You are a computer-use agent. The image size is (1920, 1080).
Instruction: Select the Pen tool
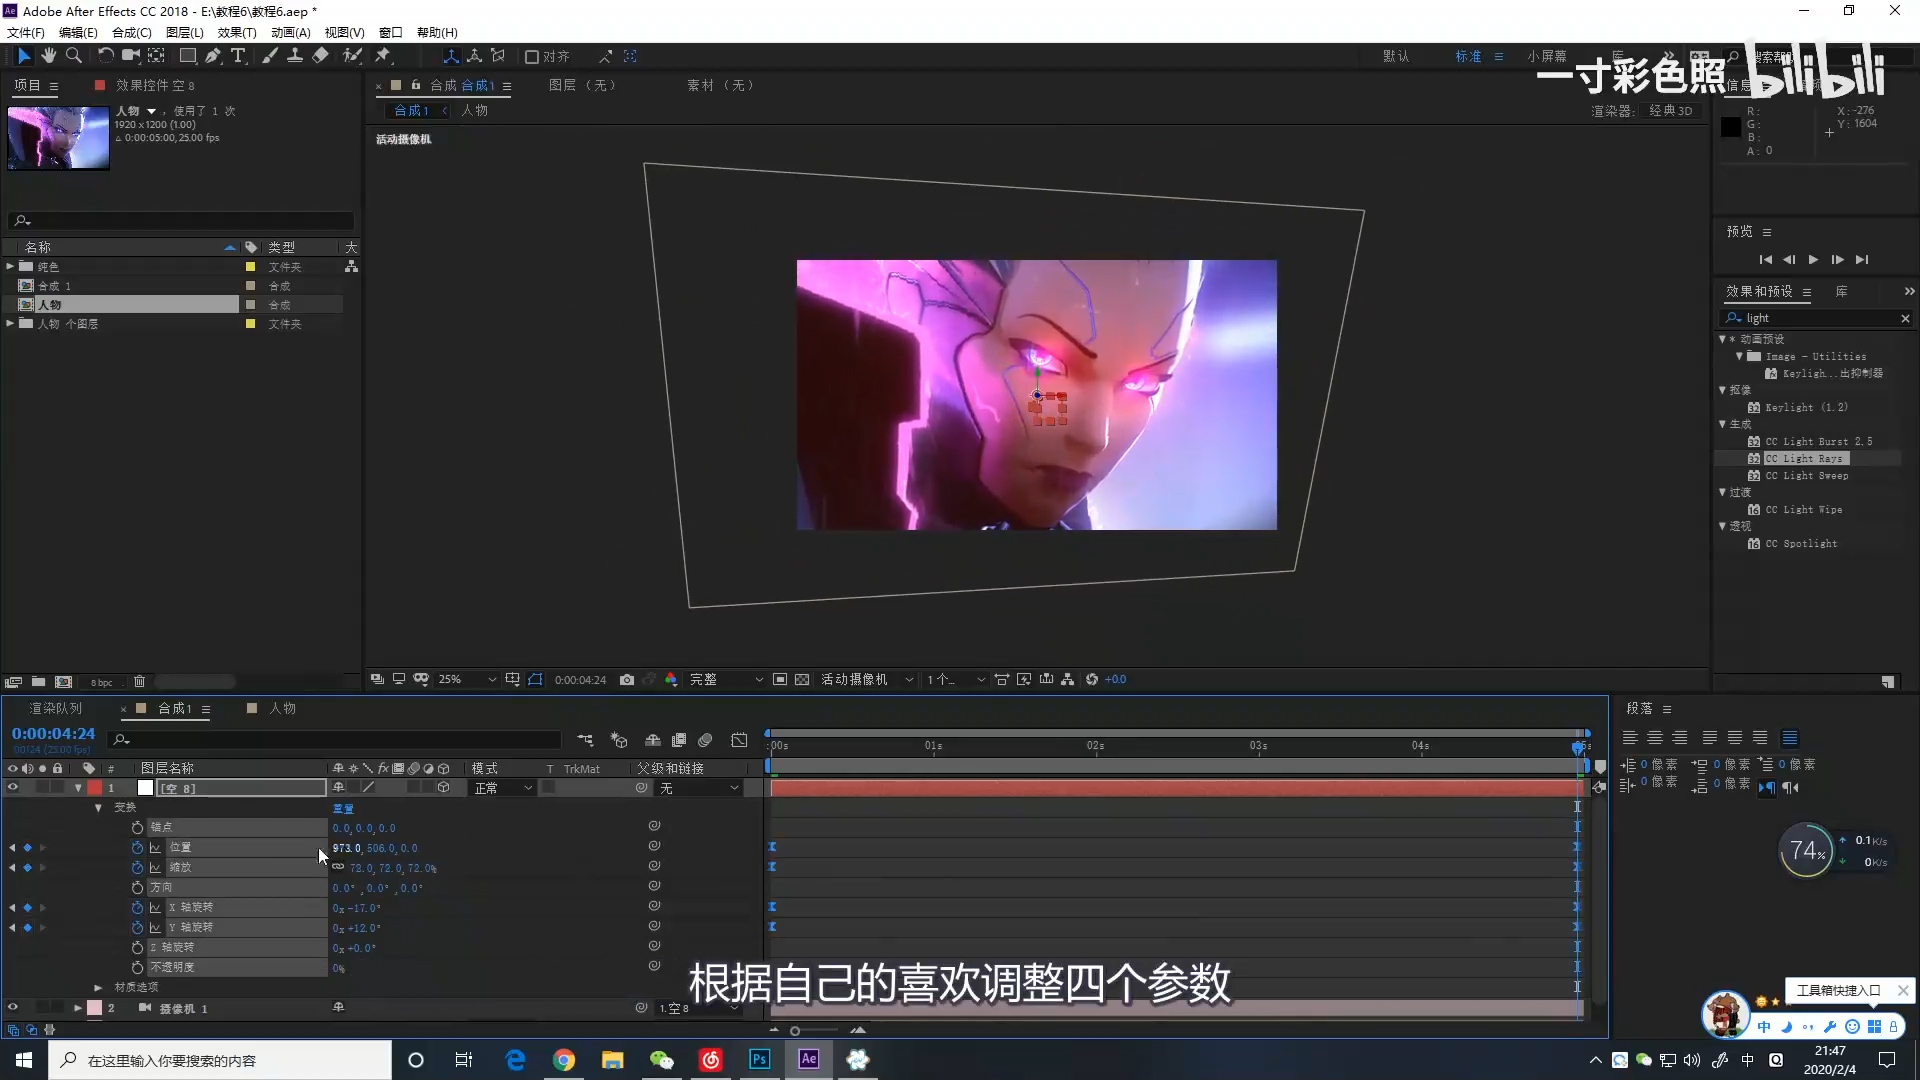pos(213,56)
